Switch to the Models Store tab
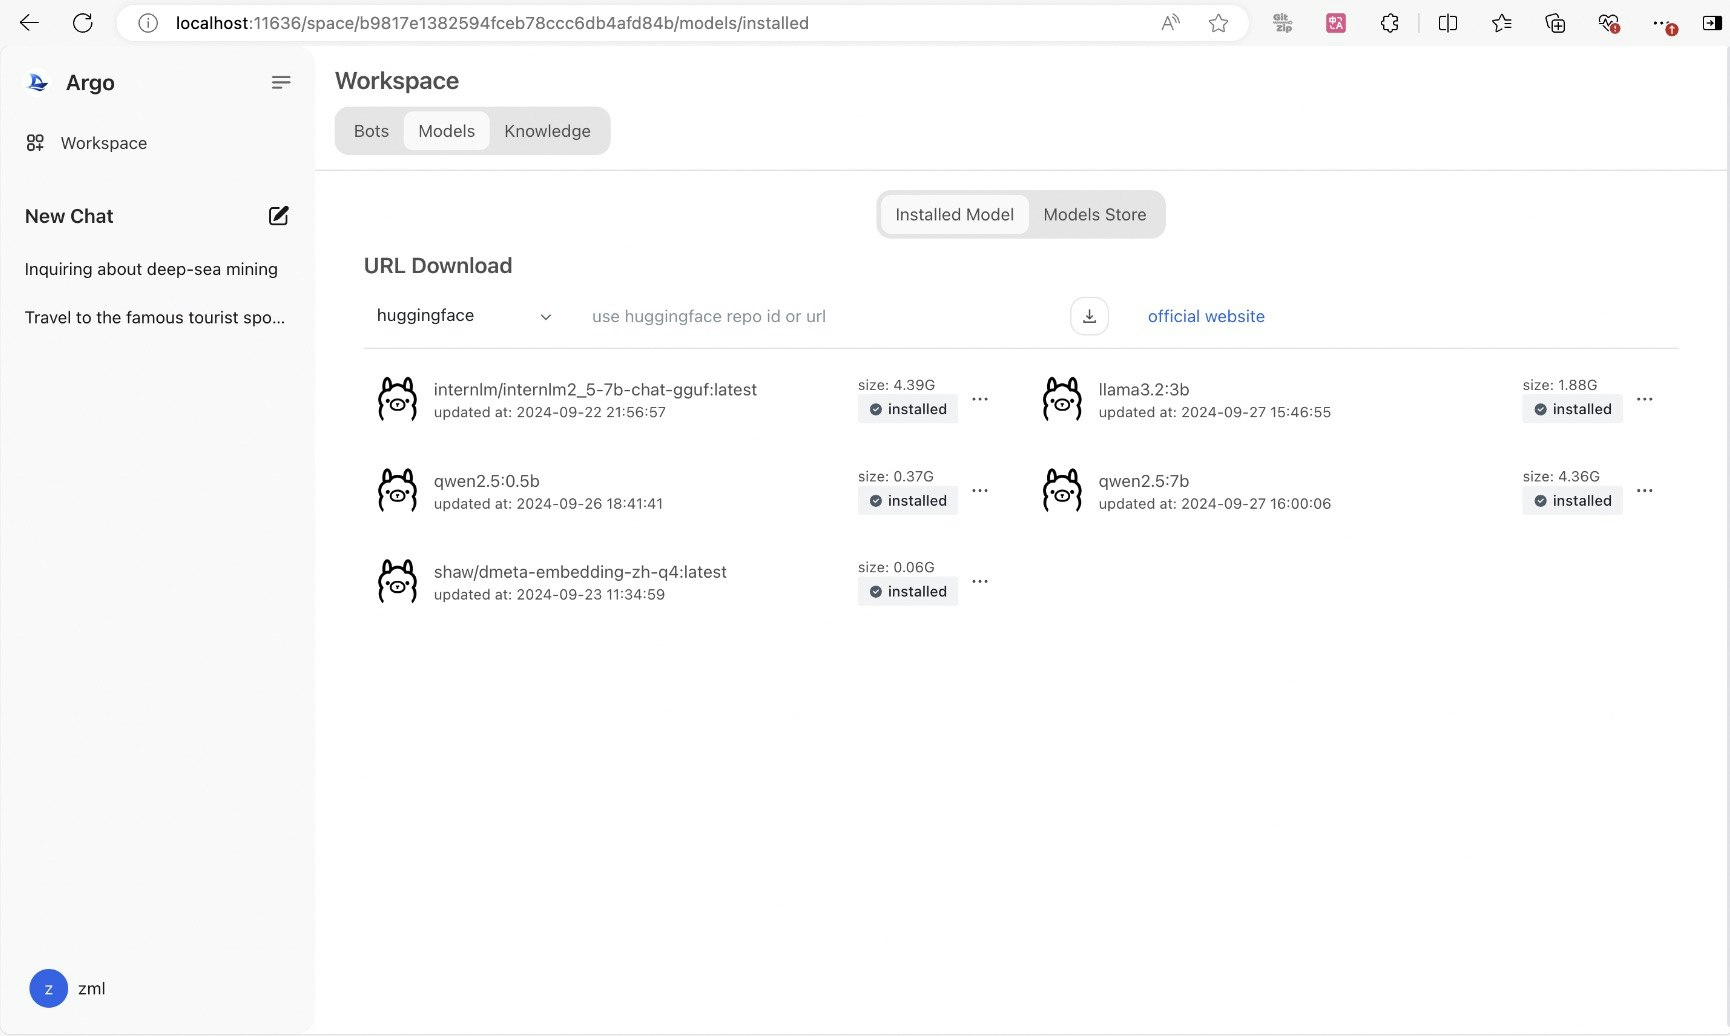The width and height of the screenshot is (1730, 1036). coord(1095,215)
